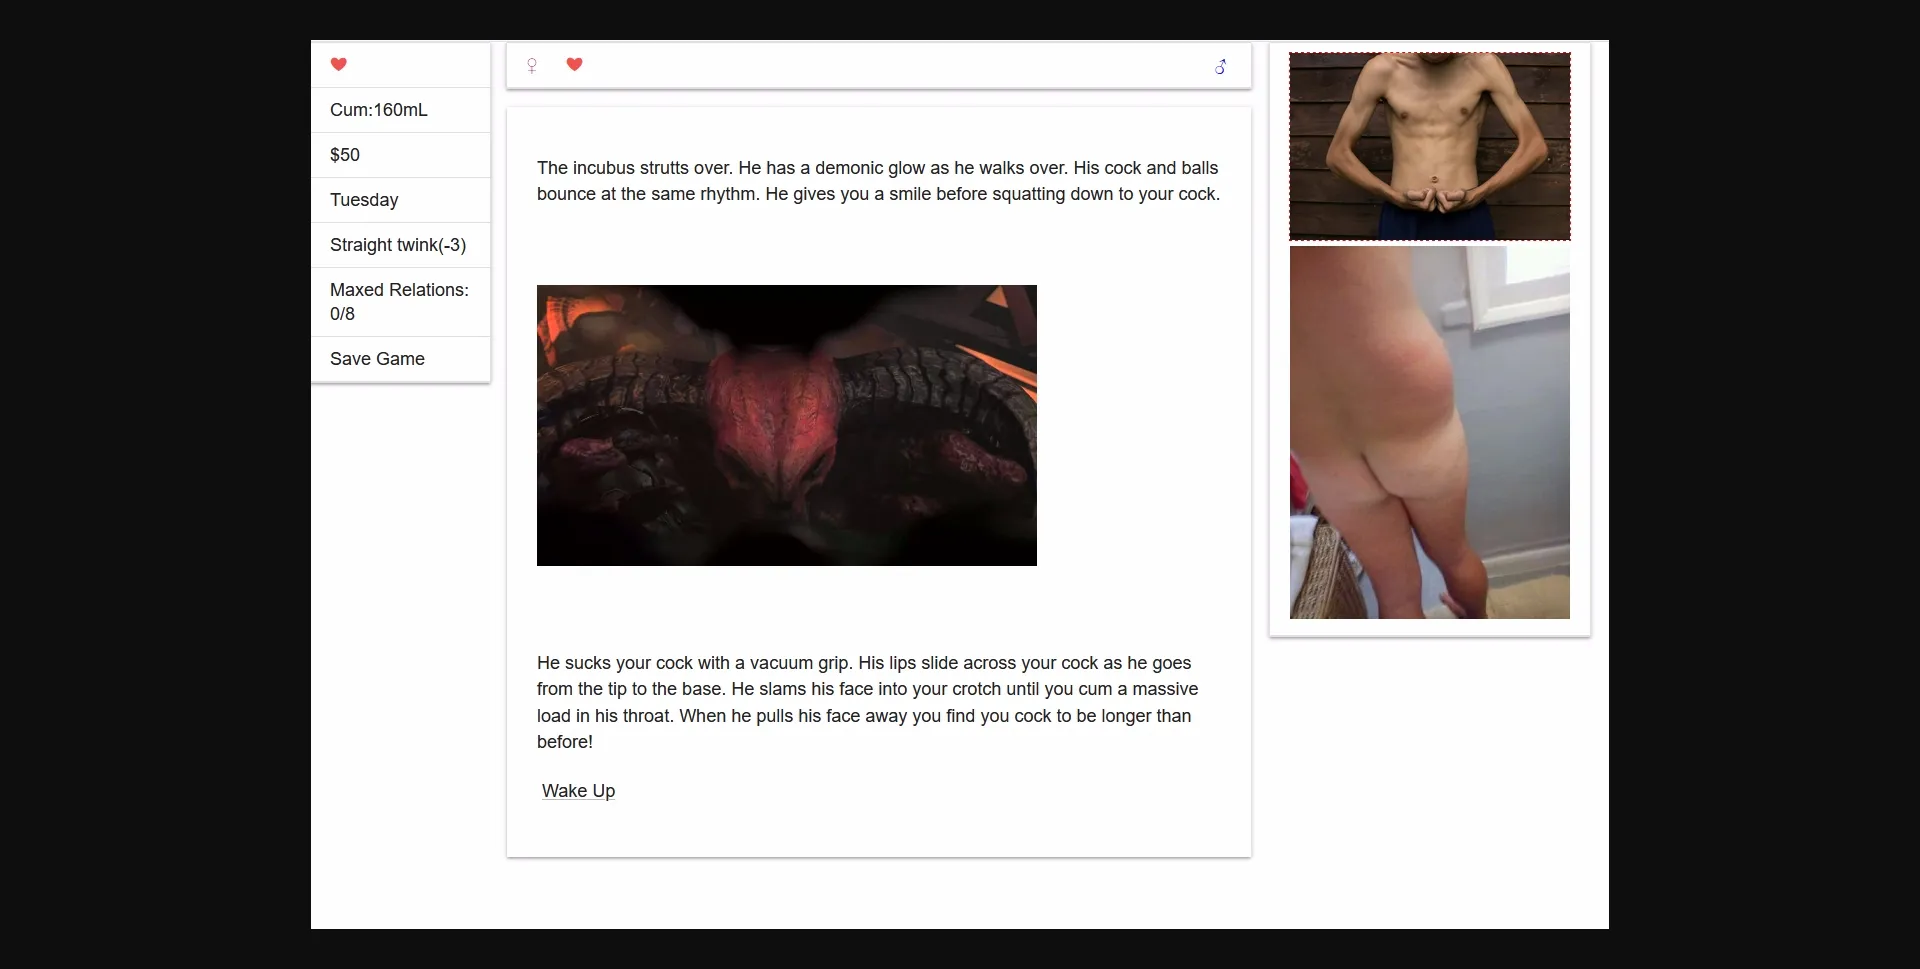The image size is (1920, 969).
Task: Click the story text paragraph about the incubus
Action: click(878, 181)
